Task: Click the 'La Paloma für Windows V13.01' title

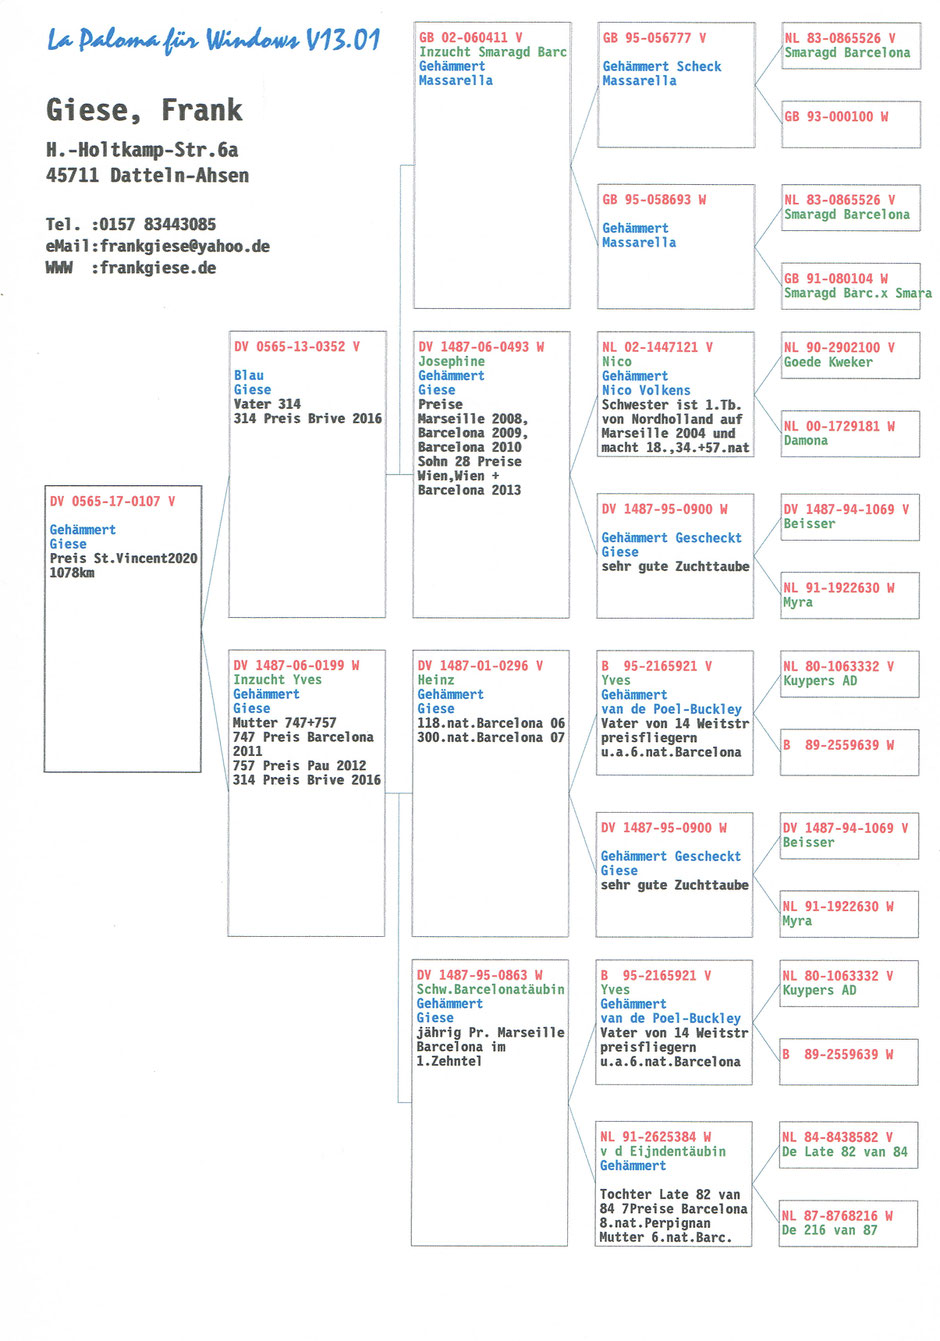Action: point(214,41)
